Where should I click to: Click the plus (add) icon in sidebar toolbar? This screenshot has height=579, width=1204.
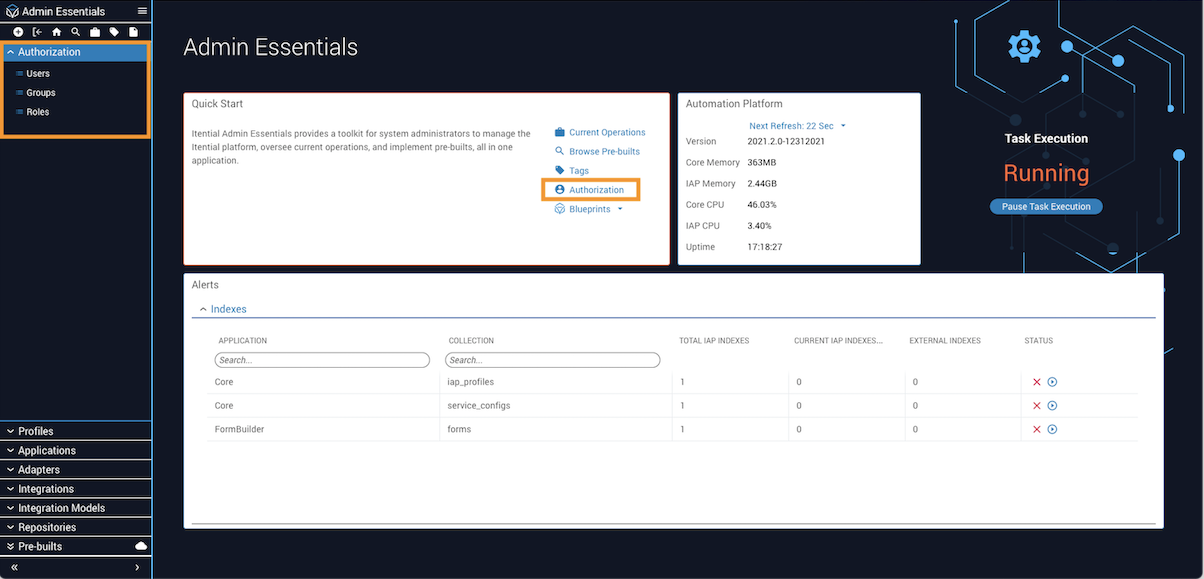pos(18,32)
